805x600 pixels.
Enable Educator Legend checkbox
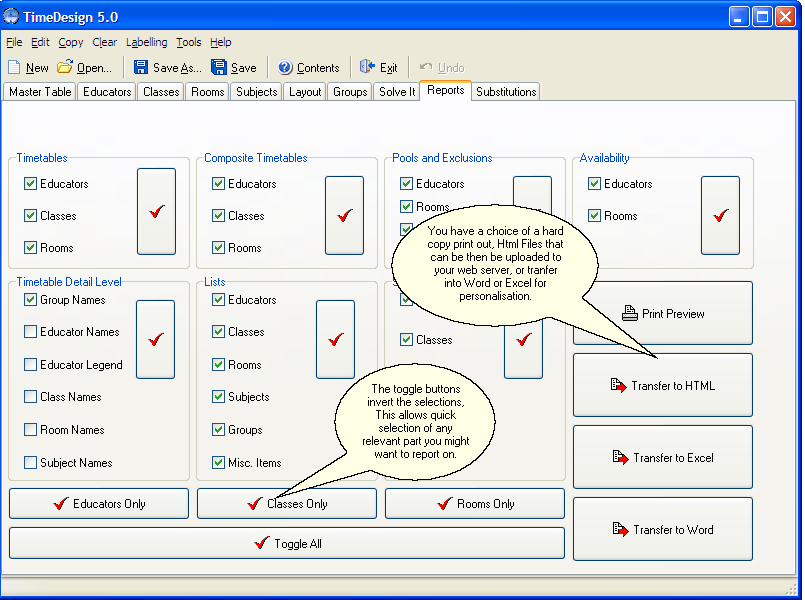tap(30, 365)
